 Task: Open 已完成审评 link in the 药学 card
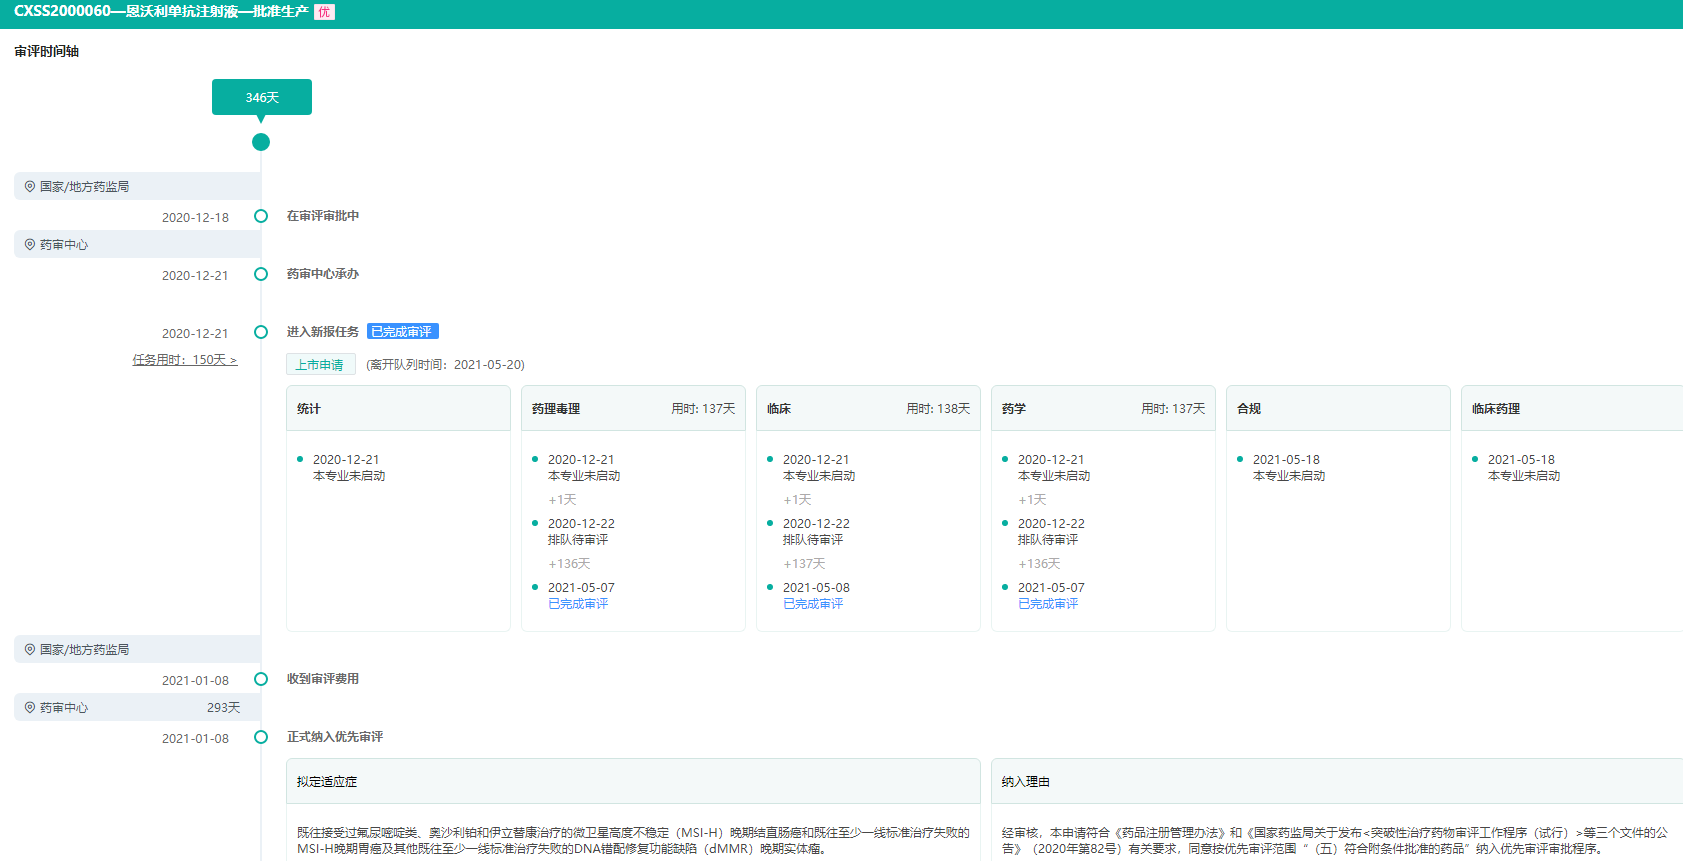click(x=1048, y=604)
